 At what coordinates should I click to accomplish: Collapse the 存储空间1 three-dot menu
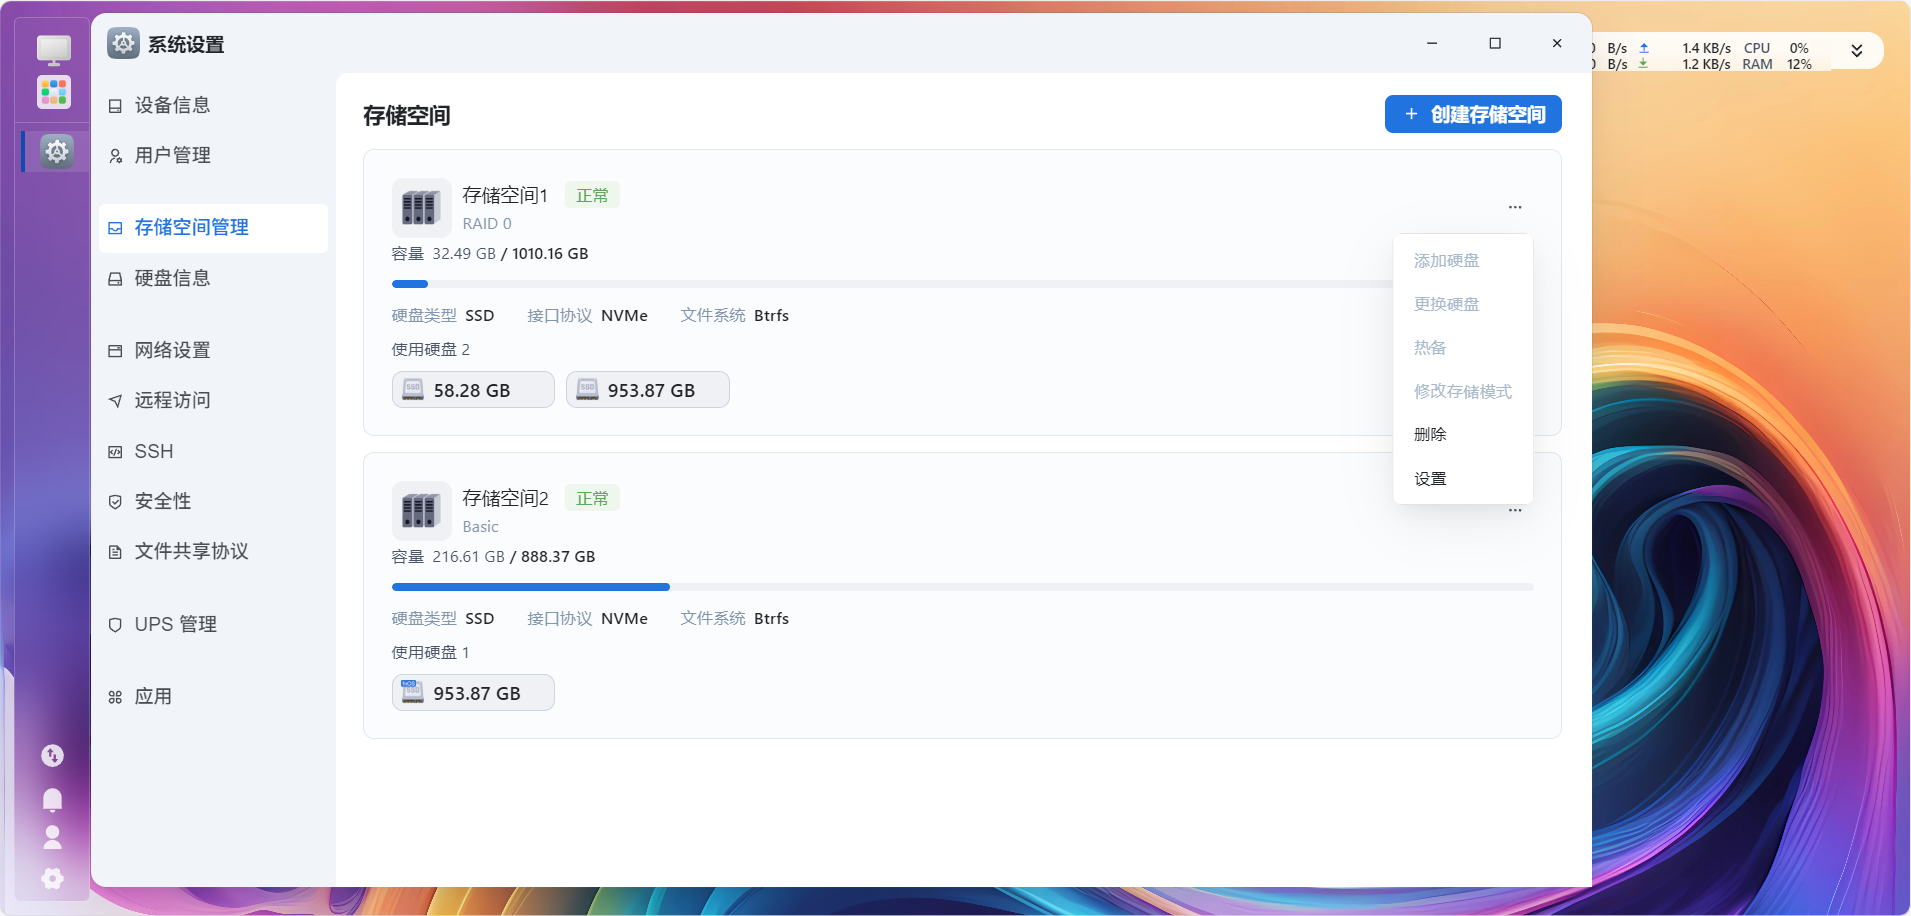pos(1515,207)
